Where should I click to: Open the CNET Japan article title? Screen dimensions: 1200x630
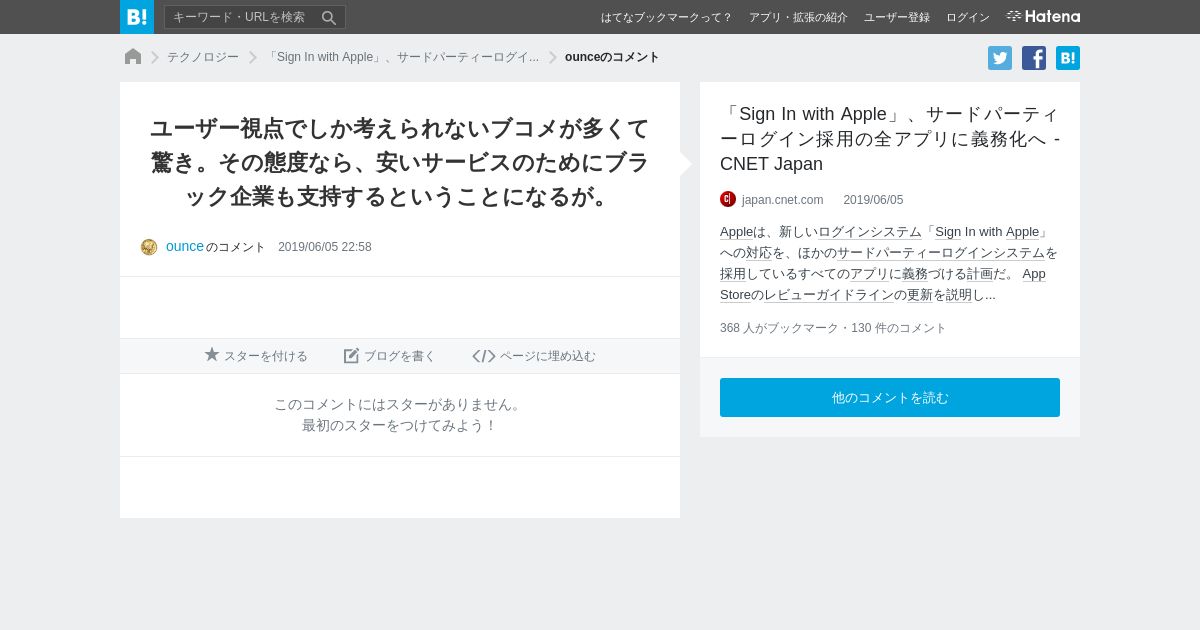[x=890, y=139]
